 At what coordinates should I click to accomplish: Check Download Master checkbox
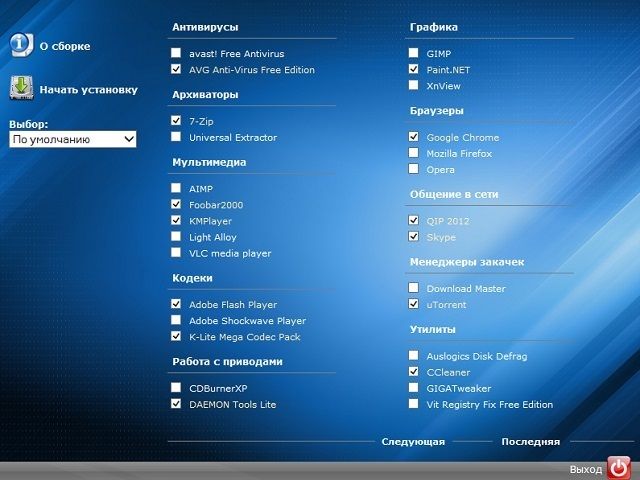[x=413, y=288]
